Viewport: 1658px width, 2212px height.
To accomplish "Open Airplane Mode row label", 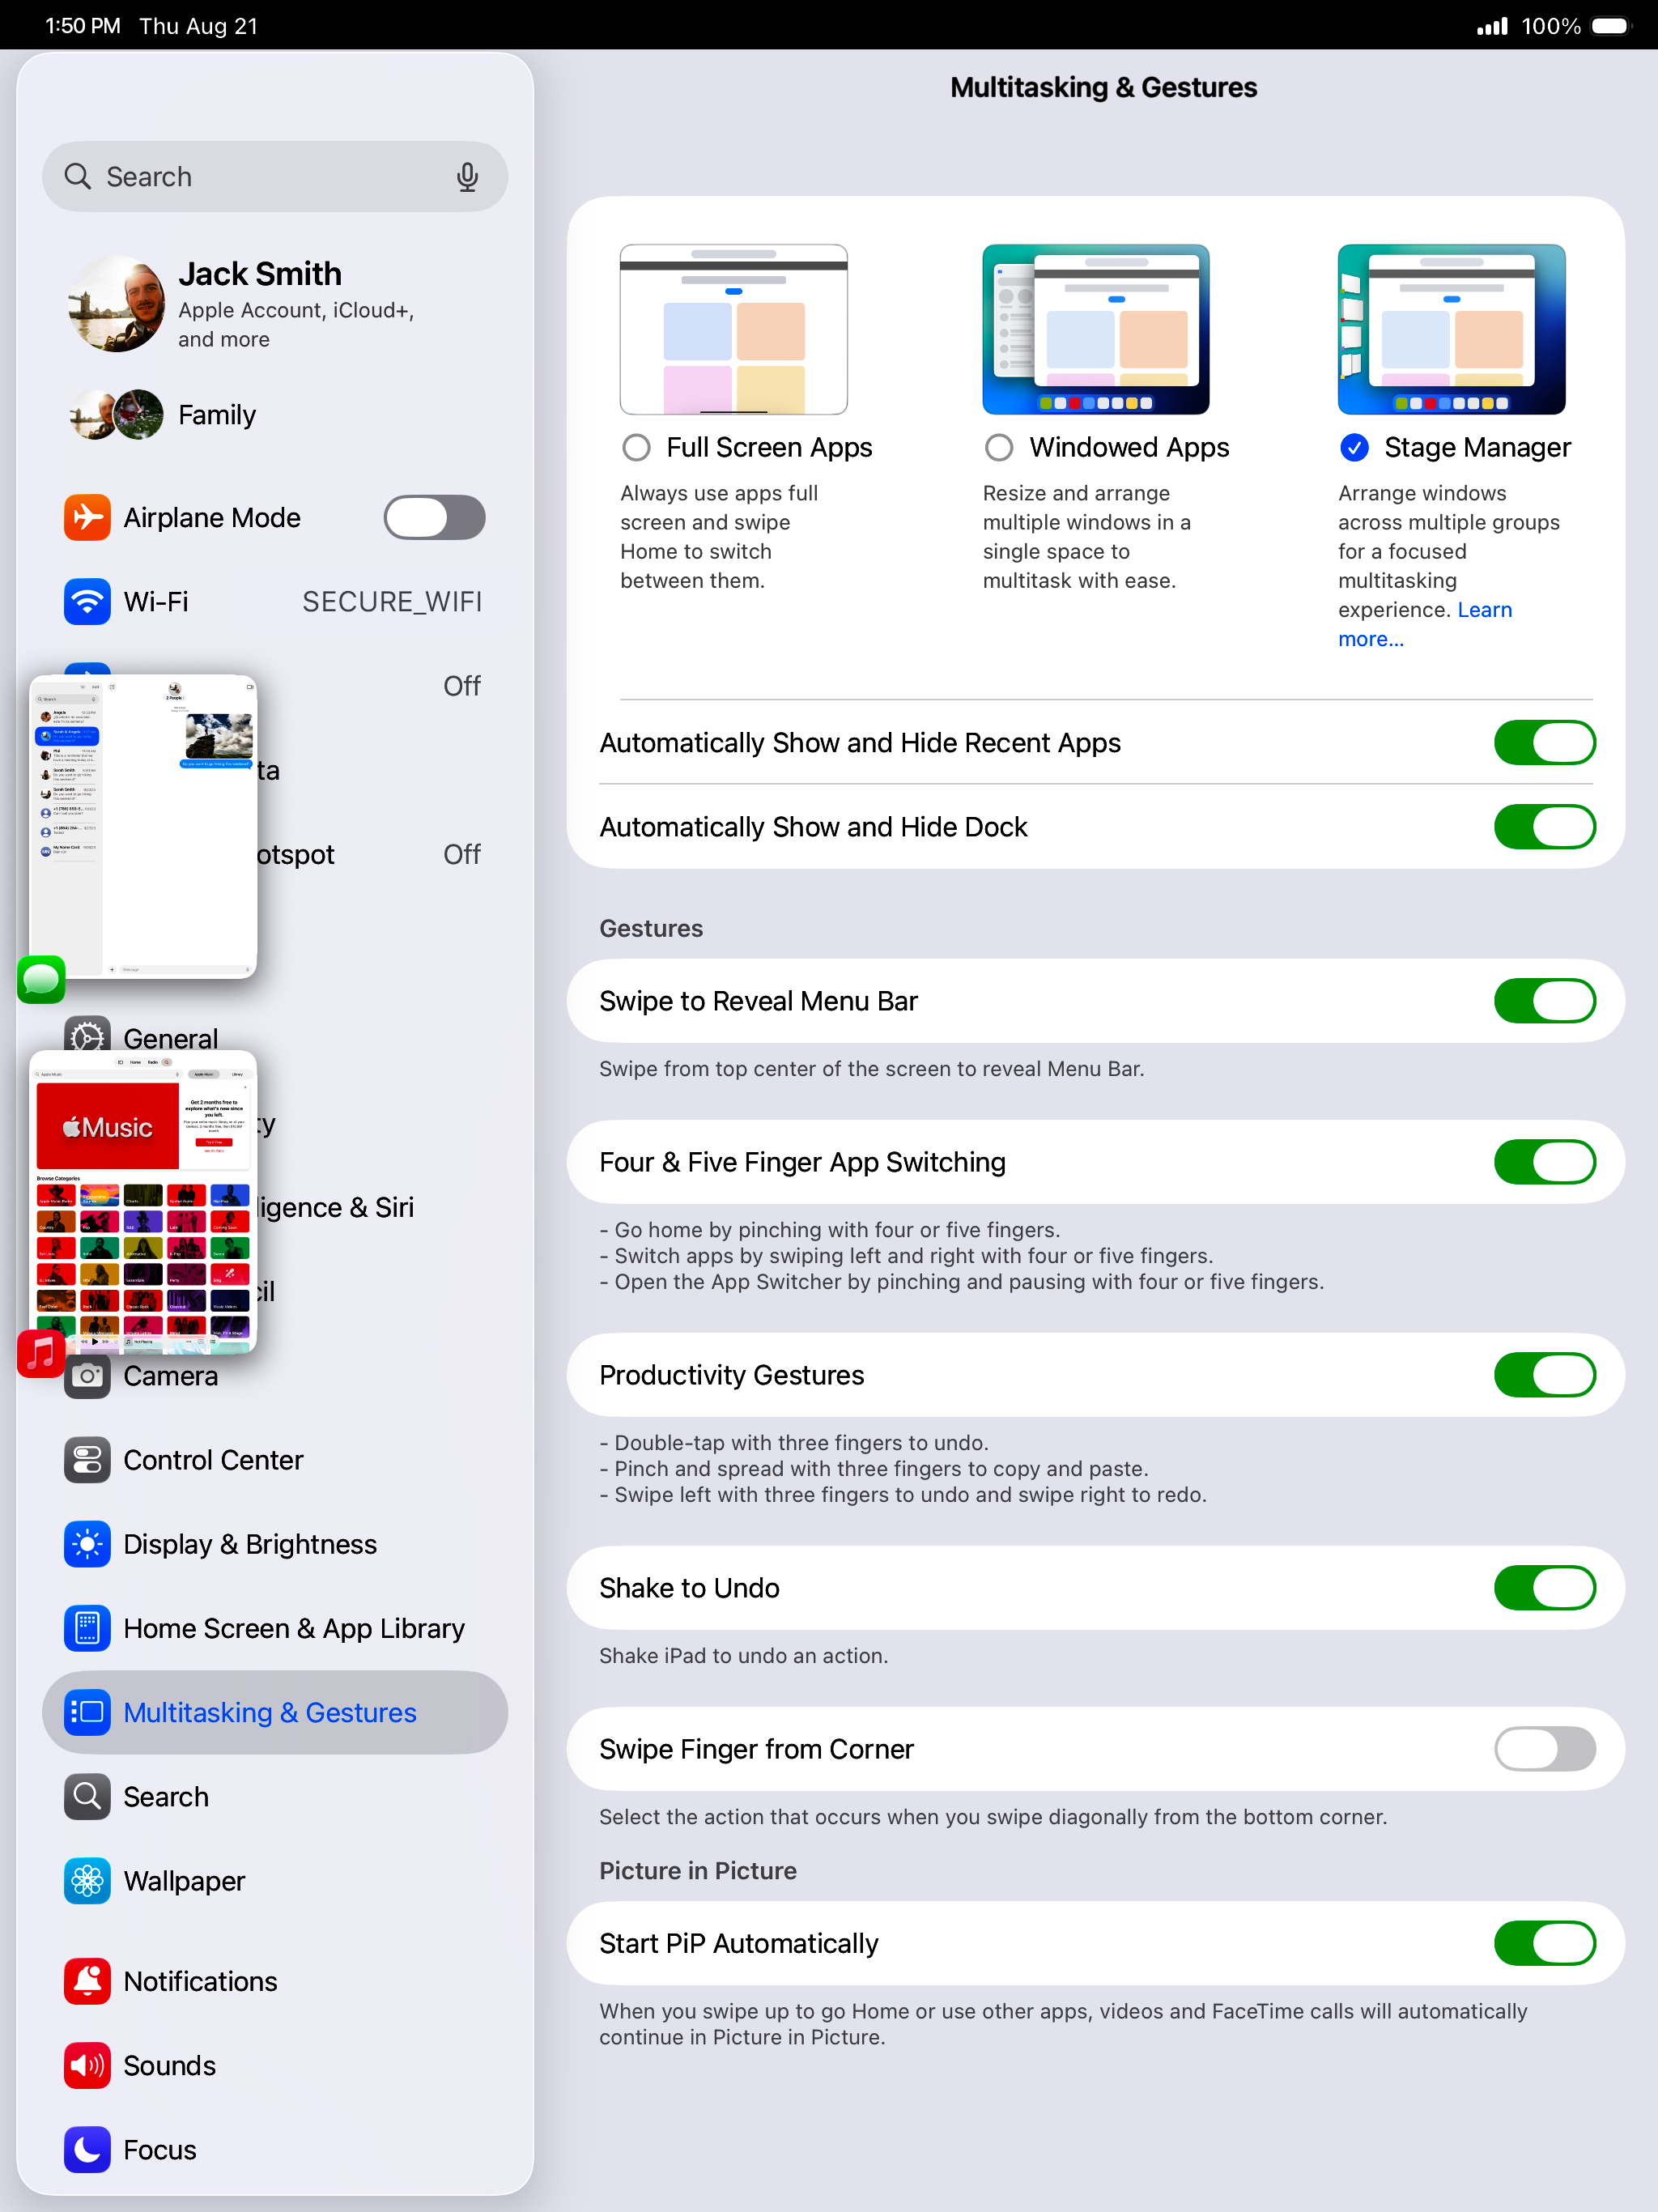I will click(x=212, y=518).
